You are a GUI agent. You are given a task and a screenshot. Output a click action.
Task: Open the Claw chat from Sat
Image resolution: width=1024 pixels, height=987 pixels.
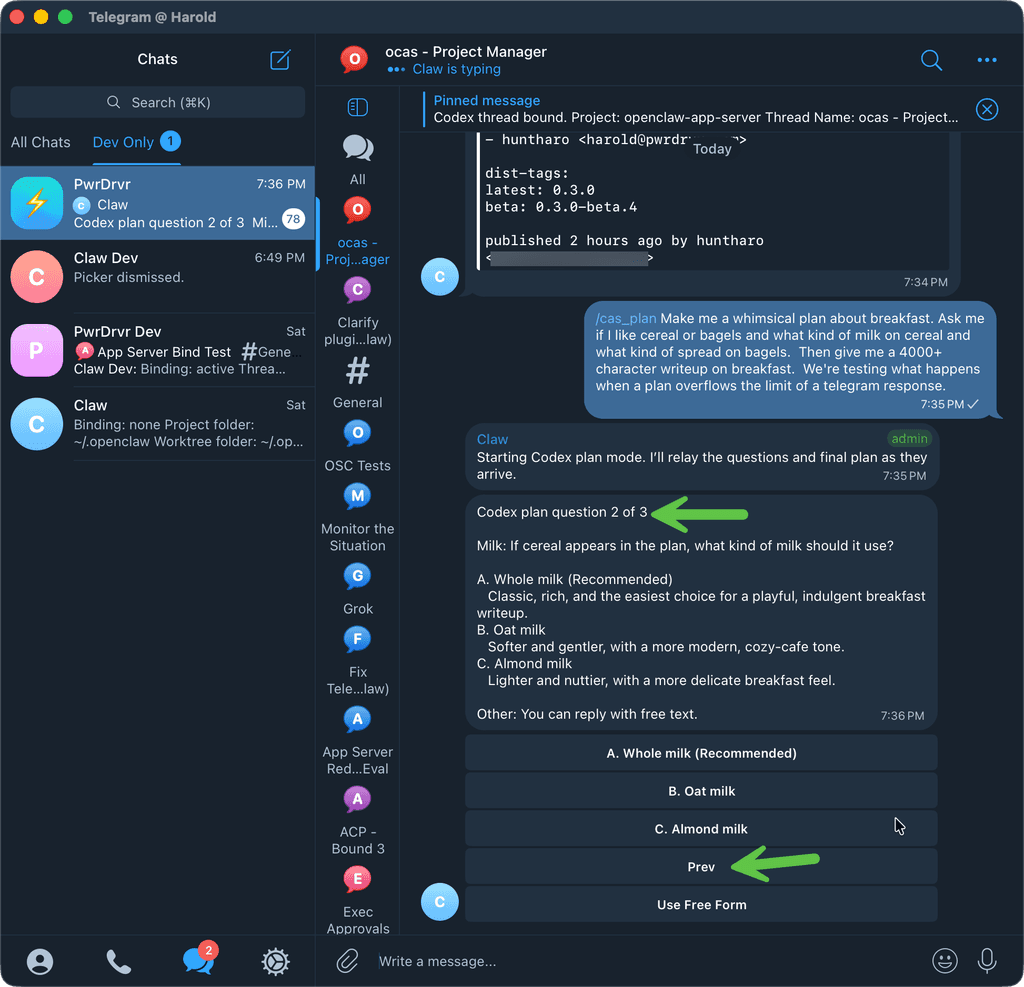coord(157,424)
